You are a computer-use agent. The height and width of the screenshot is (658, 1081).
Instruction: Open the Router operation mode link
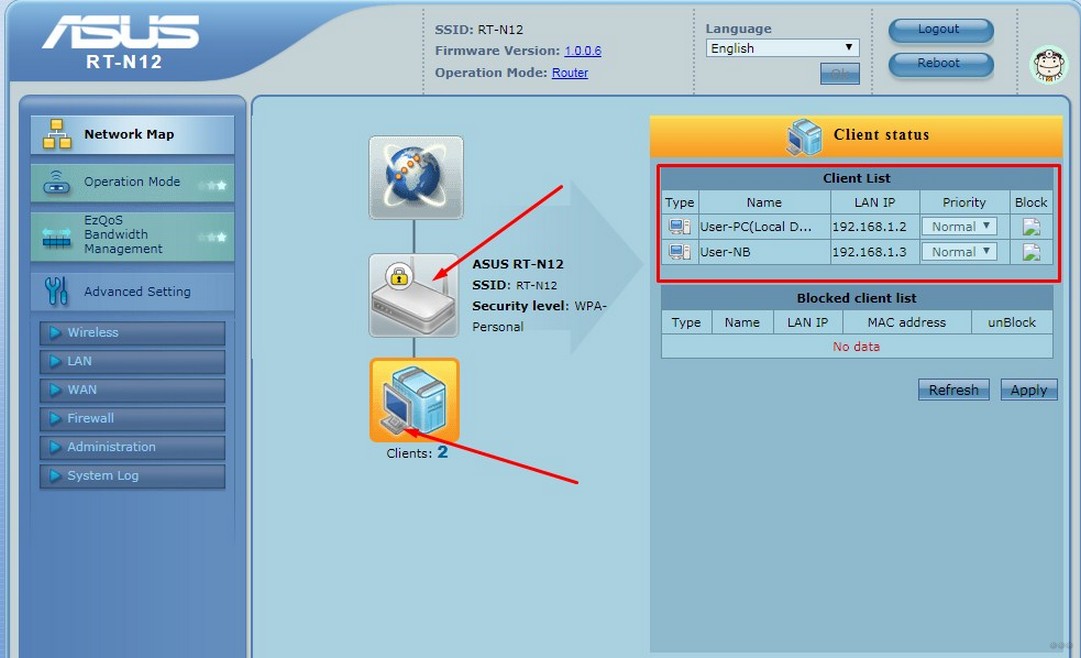point(569,72)
